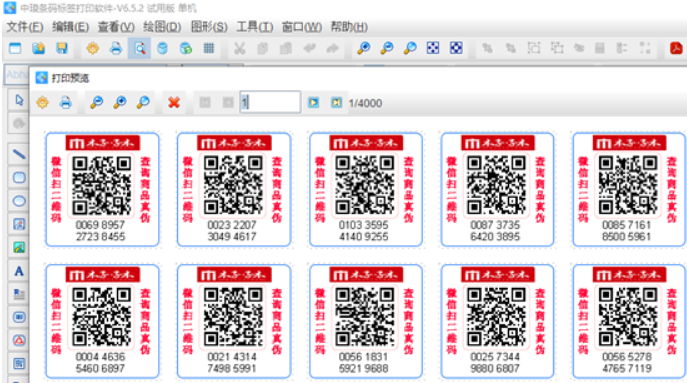687x383 pixels.
Task: Click the open file folder icon
Action: [x=39, y=48]
